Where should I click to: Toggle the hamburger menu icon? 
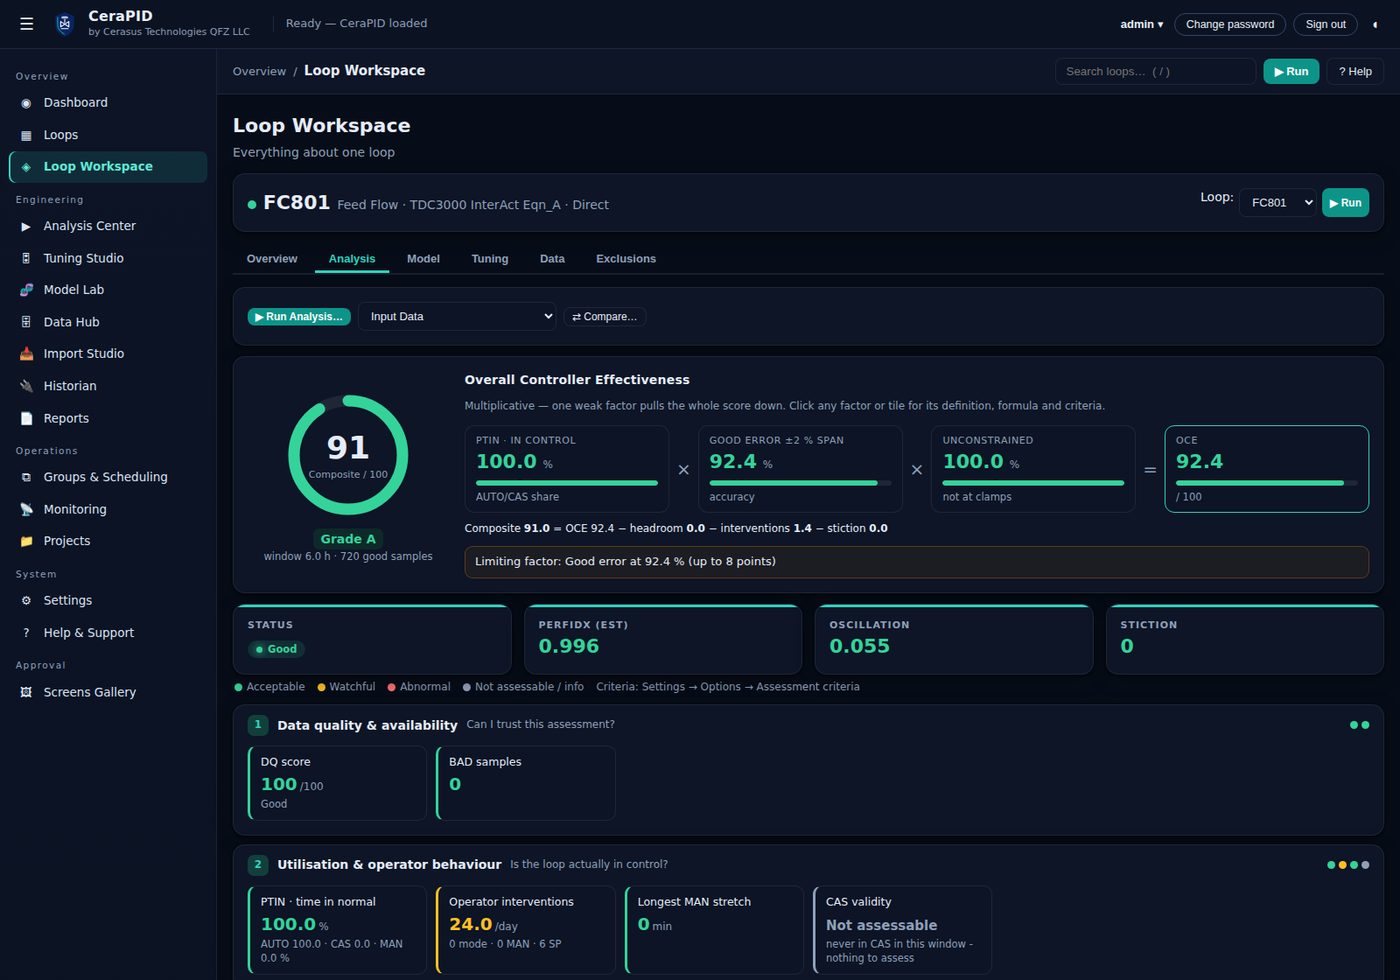pyautogui.click(x=27, y=24)
